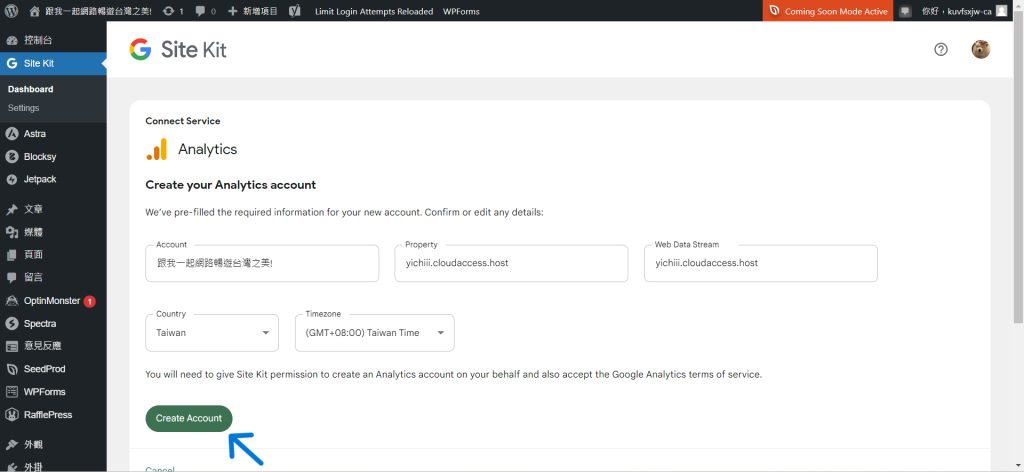Viewport: 1024px width, 472px height.
Task: Open Site Kit help question-mark icon
Action: 940,50
